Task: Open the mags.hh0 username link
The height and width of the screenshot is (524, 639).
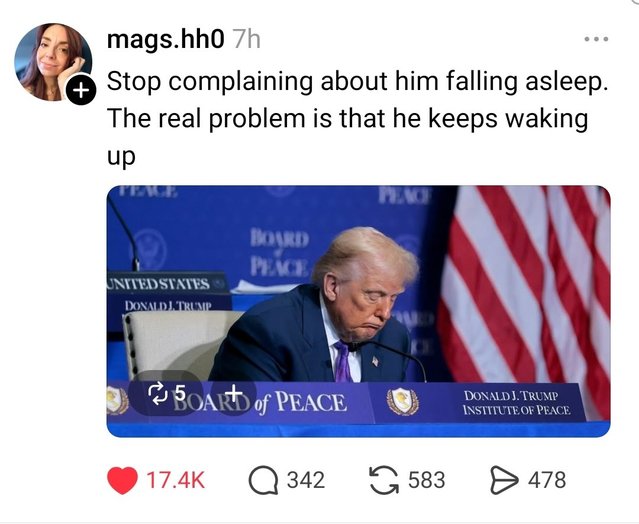Action: pos(165,40)
